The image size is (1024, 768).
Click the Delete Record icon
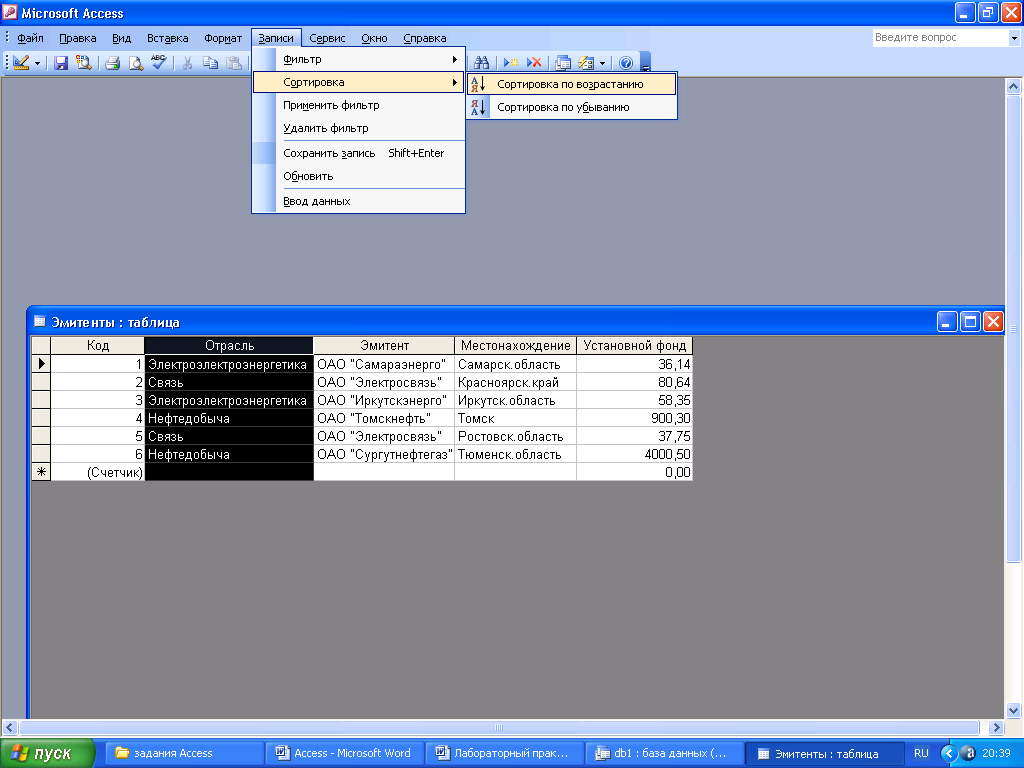tap(534, 63)
